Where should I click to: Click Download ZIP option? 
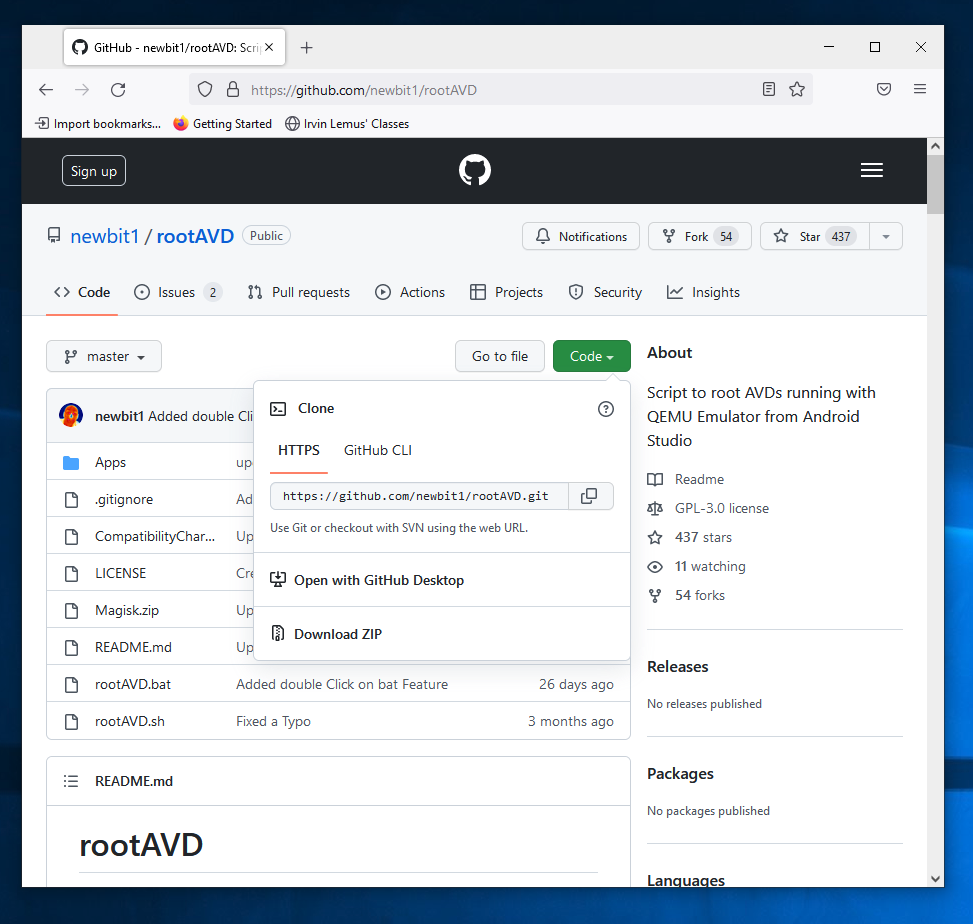point(338,634)
